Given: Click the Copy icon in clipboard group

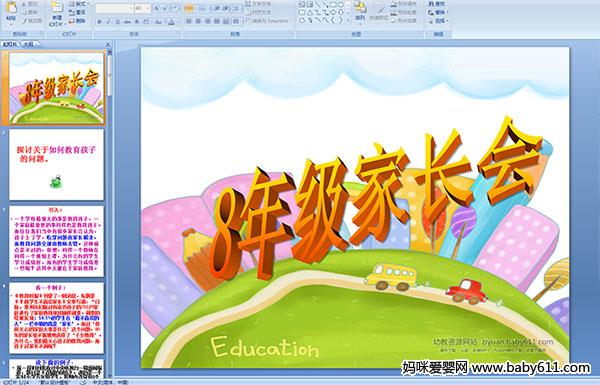Looking at the screenshot, I should click(24, 13).
